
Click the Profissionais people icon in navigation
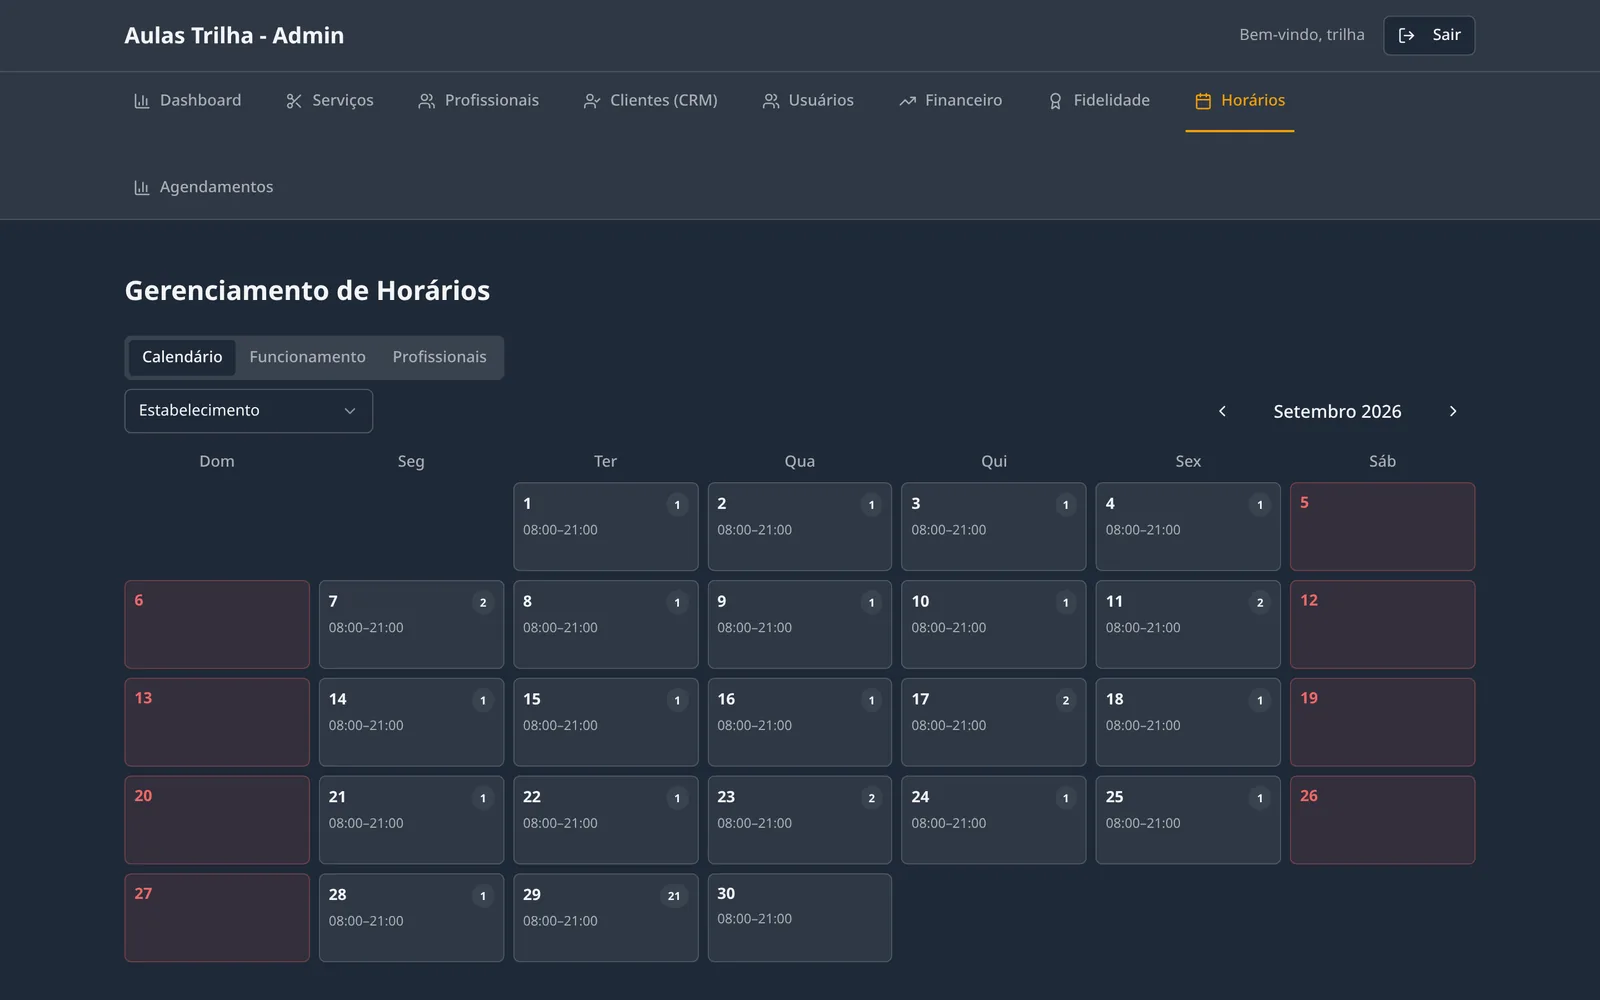click(x=427, y=101)
